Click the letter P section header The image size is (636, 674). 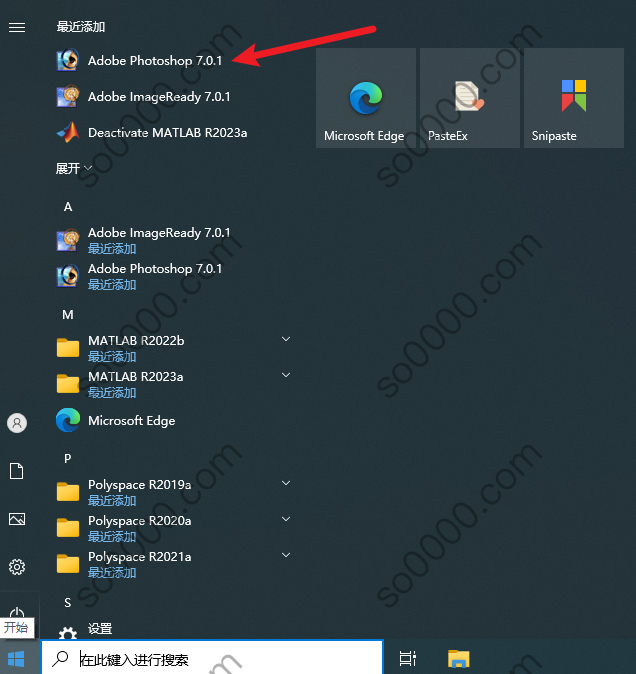pyautogui.click(x=67, y=459)
